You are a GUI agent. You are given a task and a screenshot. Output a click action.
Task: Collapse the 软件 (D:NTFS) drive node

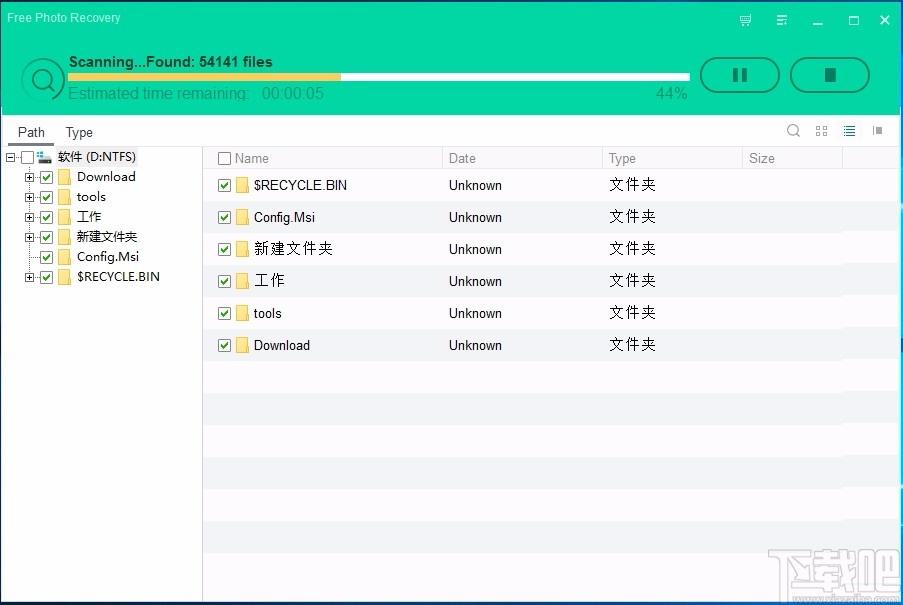point(10,157)
